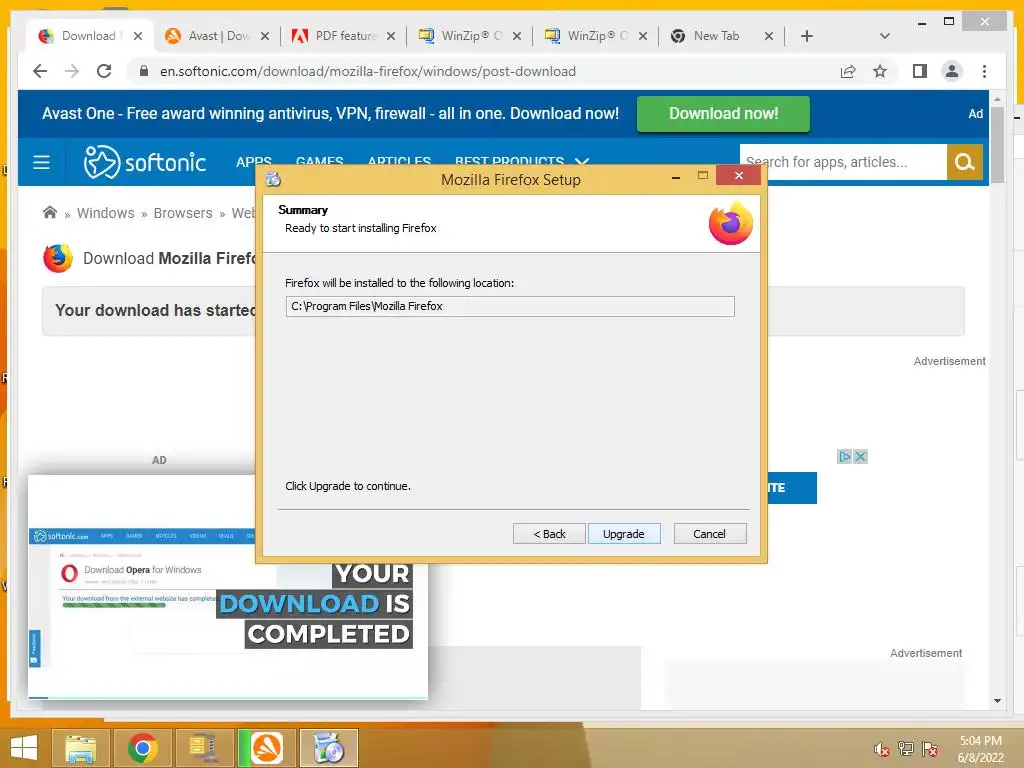Open File Explorer from the taskbar
1024x768 pixels.
pos(80,748)
